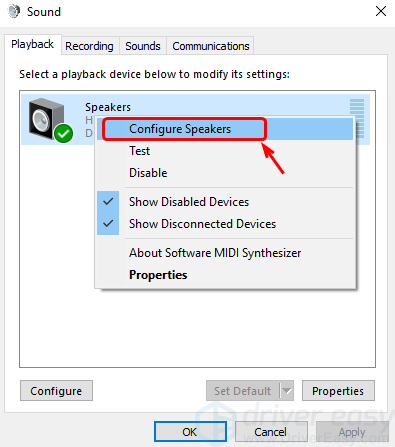Toggle Show Disabled Devices checkmark
The height and width of the screenshot is (447, 395).
[x=108, y=202]
